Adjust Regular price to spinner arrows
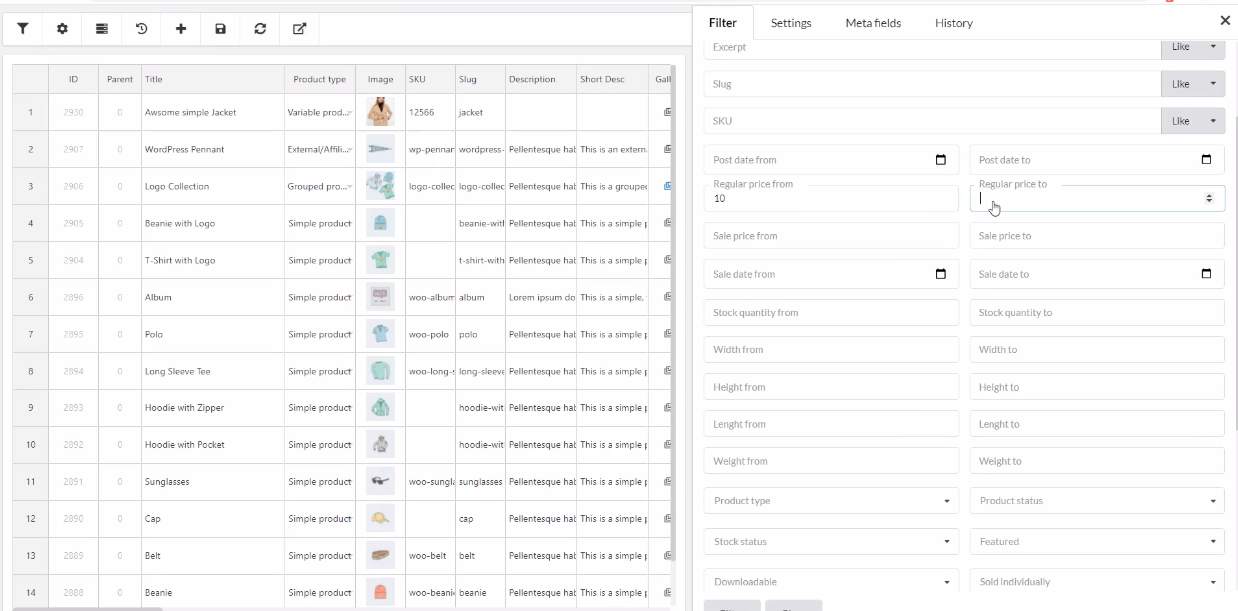 [x=1208, y=199]
